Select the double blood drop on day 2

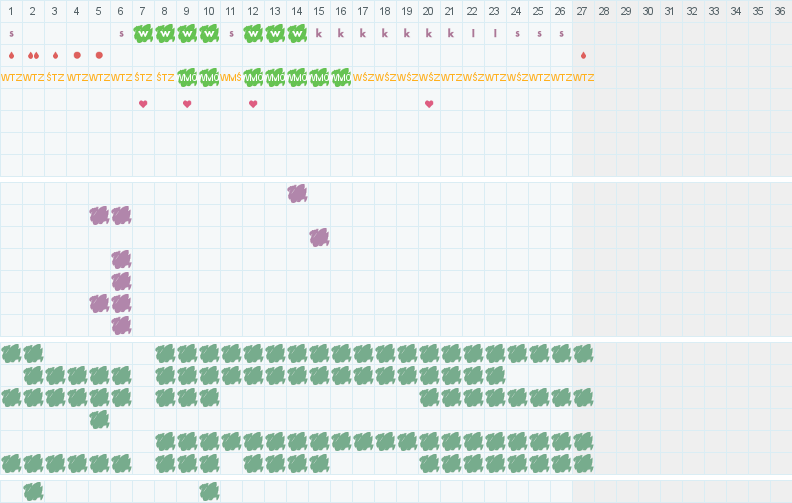[33, 56]
